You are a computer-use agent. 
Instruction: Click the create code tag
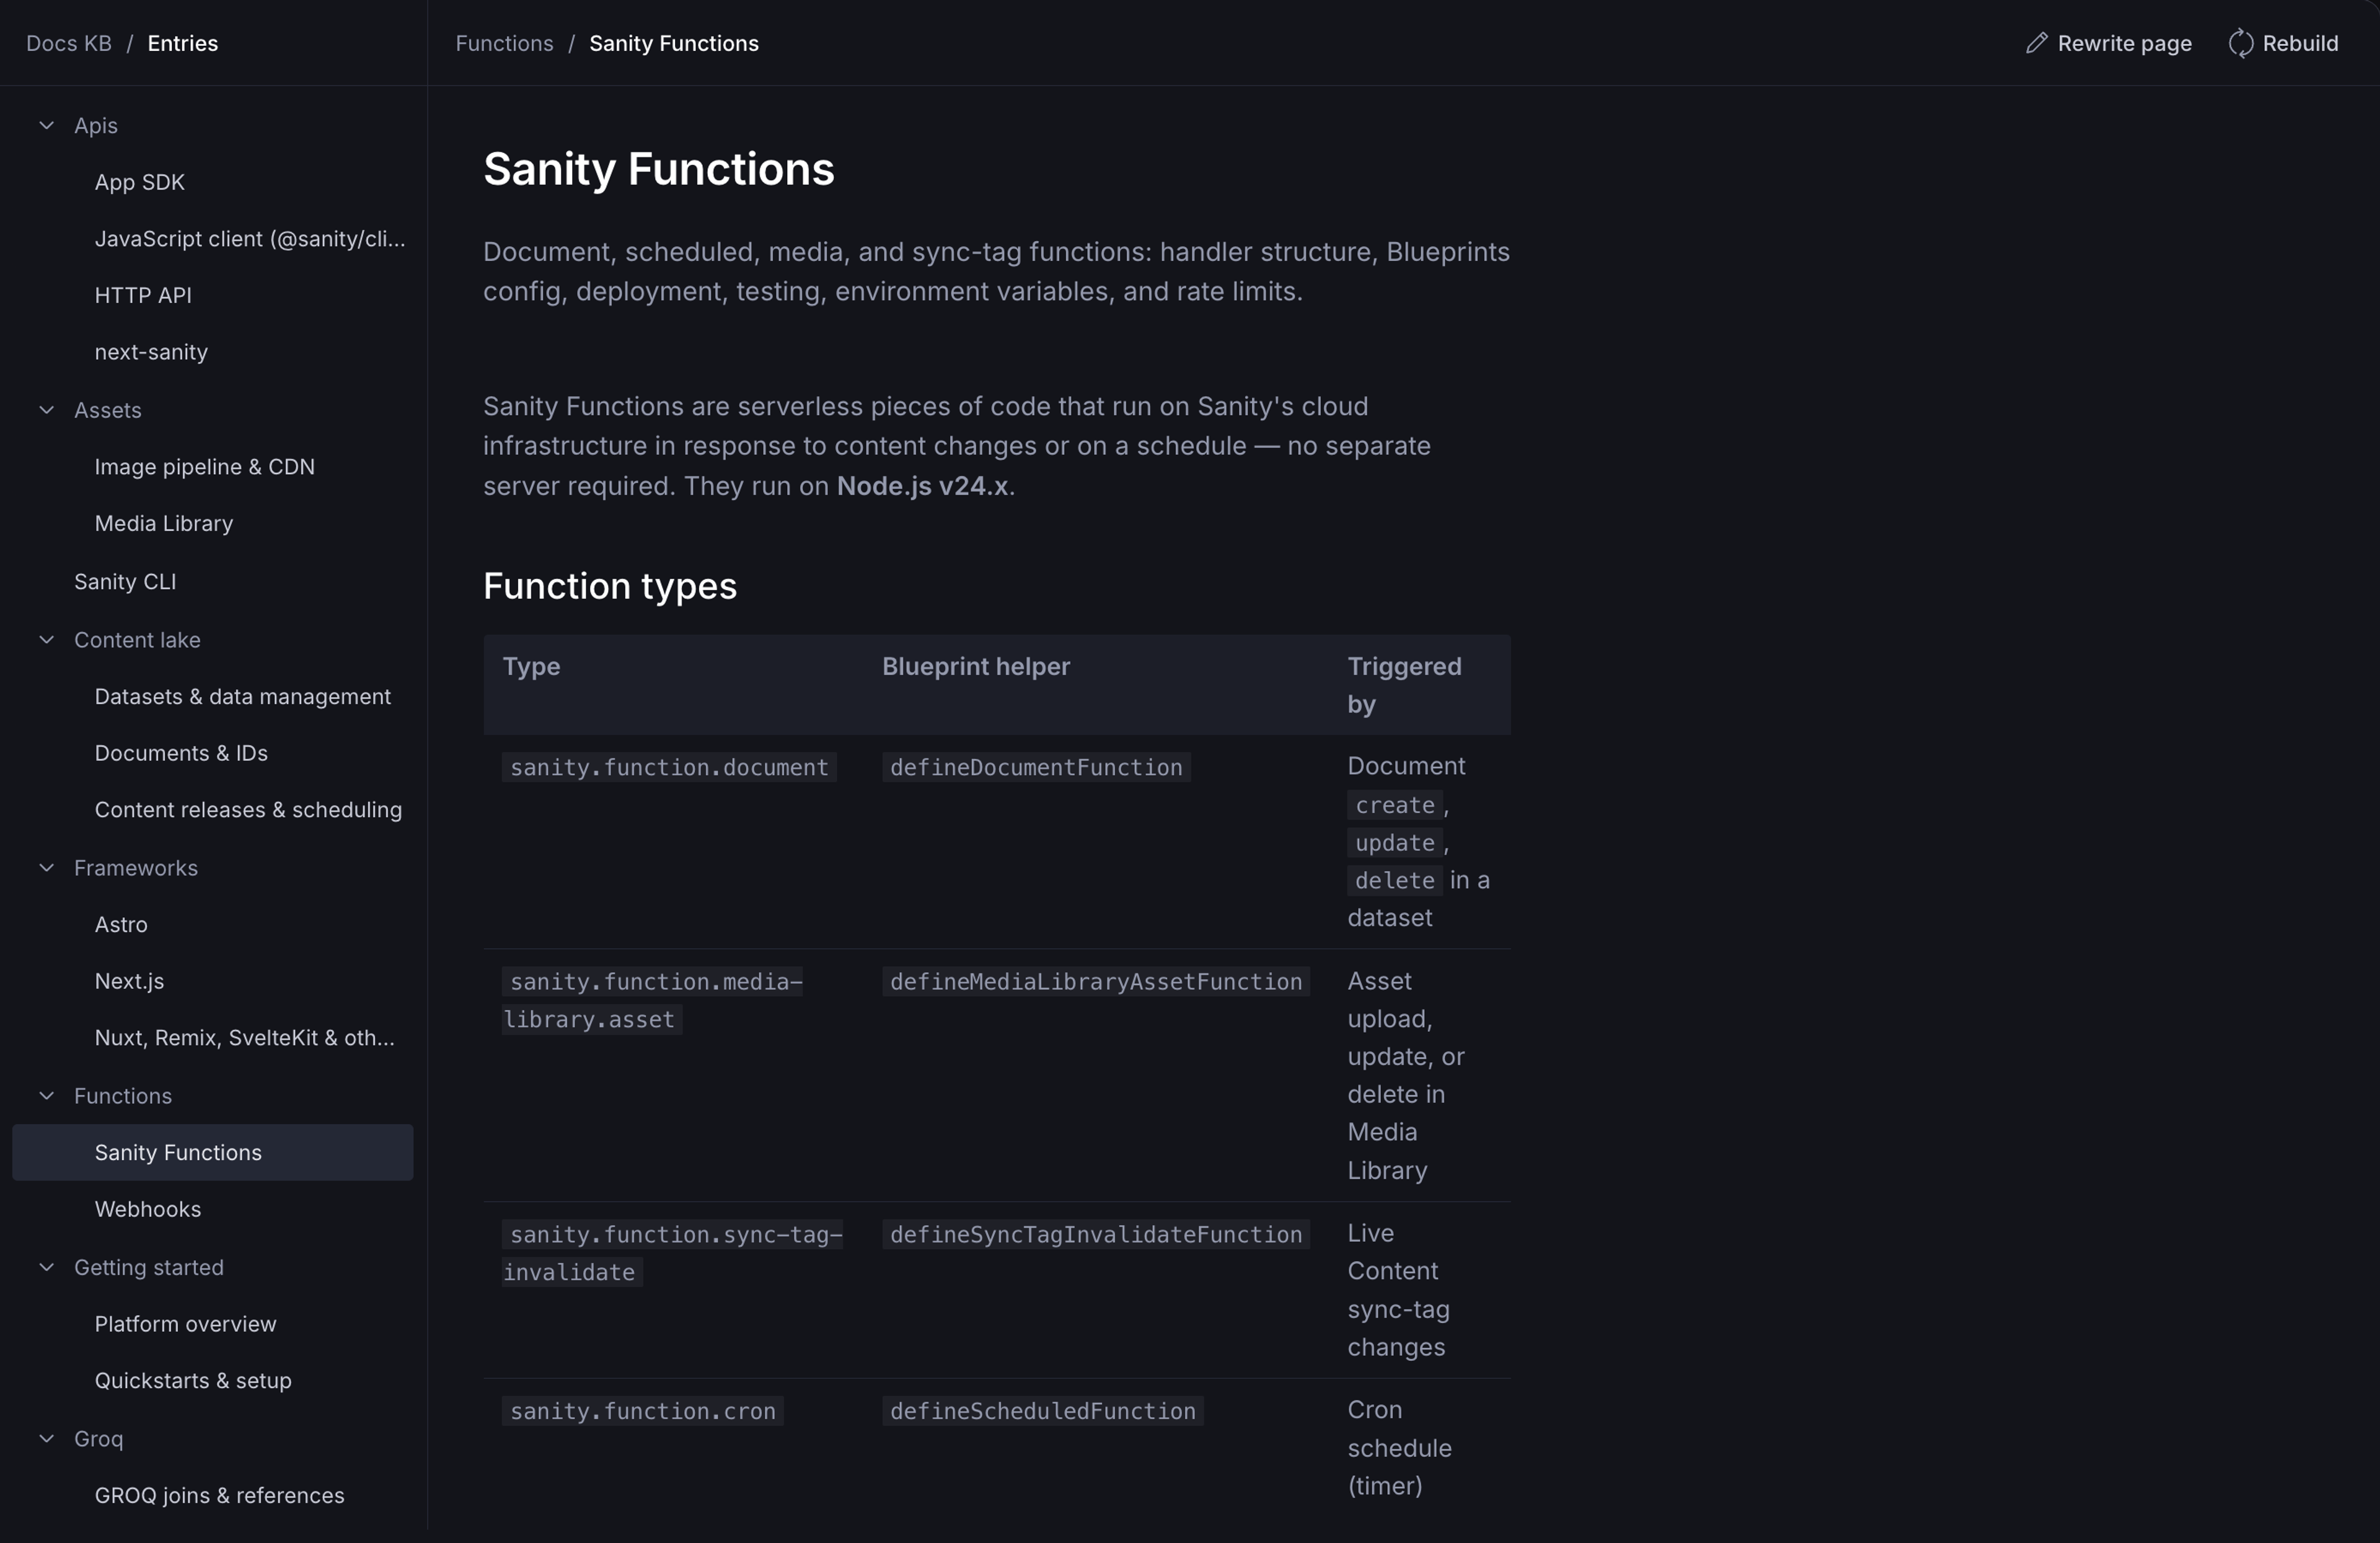coord(1395,805)
